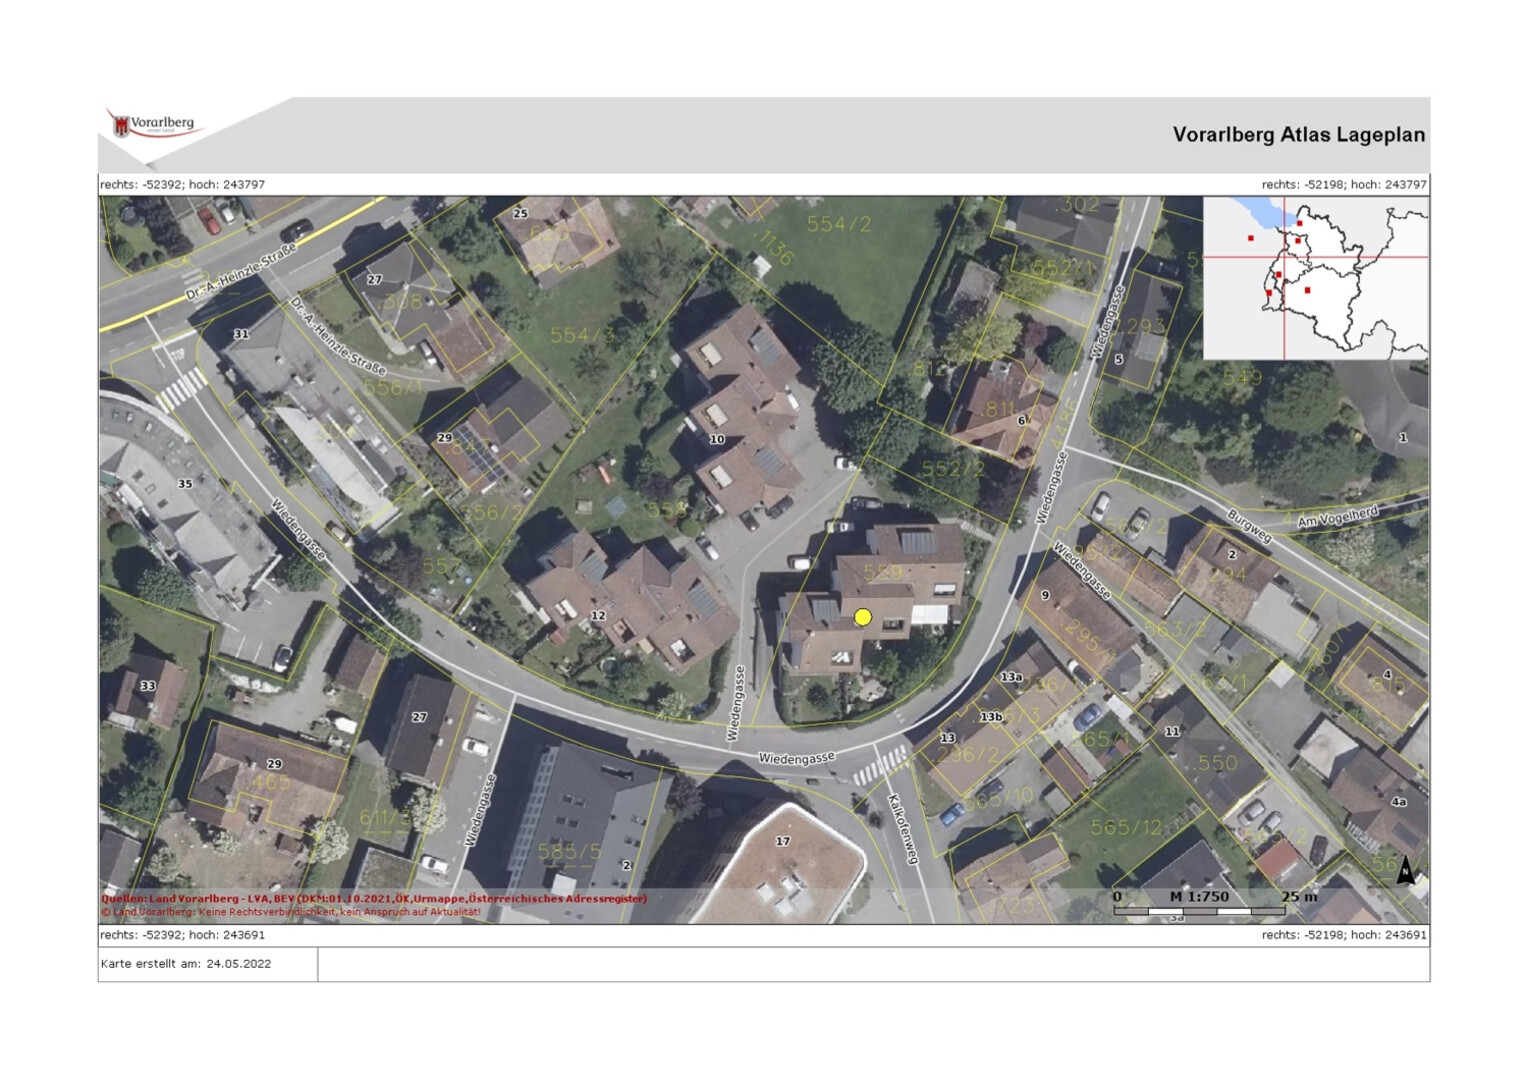Click the red source attribution text
The width and height of the screenshot is (1528, 1080).
click(x=374, y=899)
